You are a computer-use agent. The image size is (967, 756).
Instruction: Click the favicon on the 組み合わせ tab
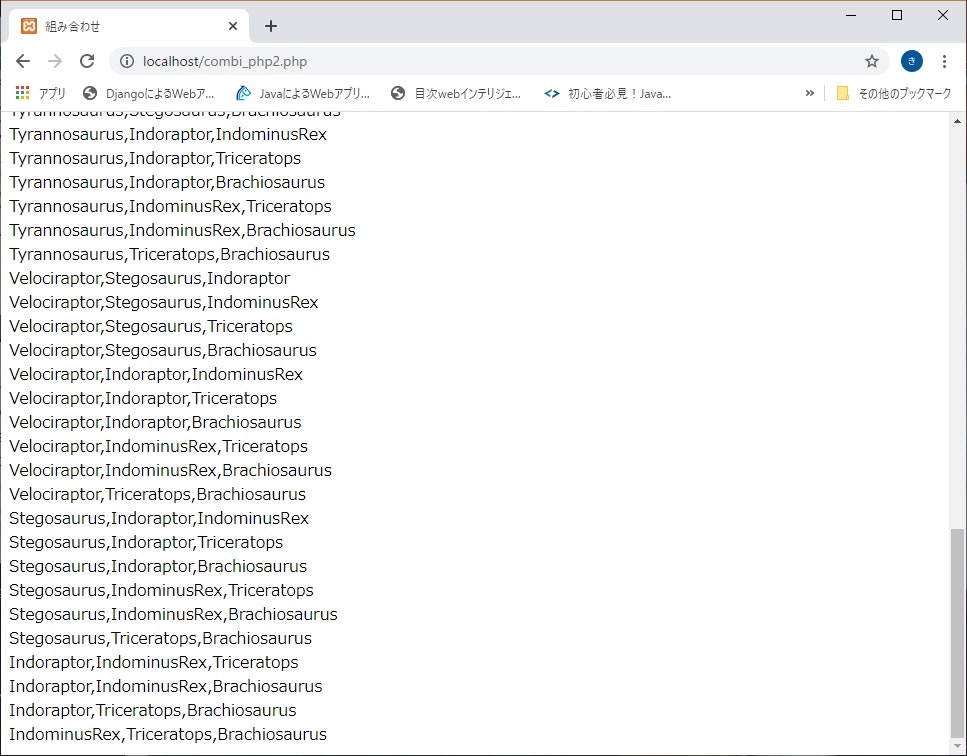28,25
